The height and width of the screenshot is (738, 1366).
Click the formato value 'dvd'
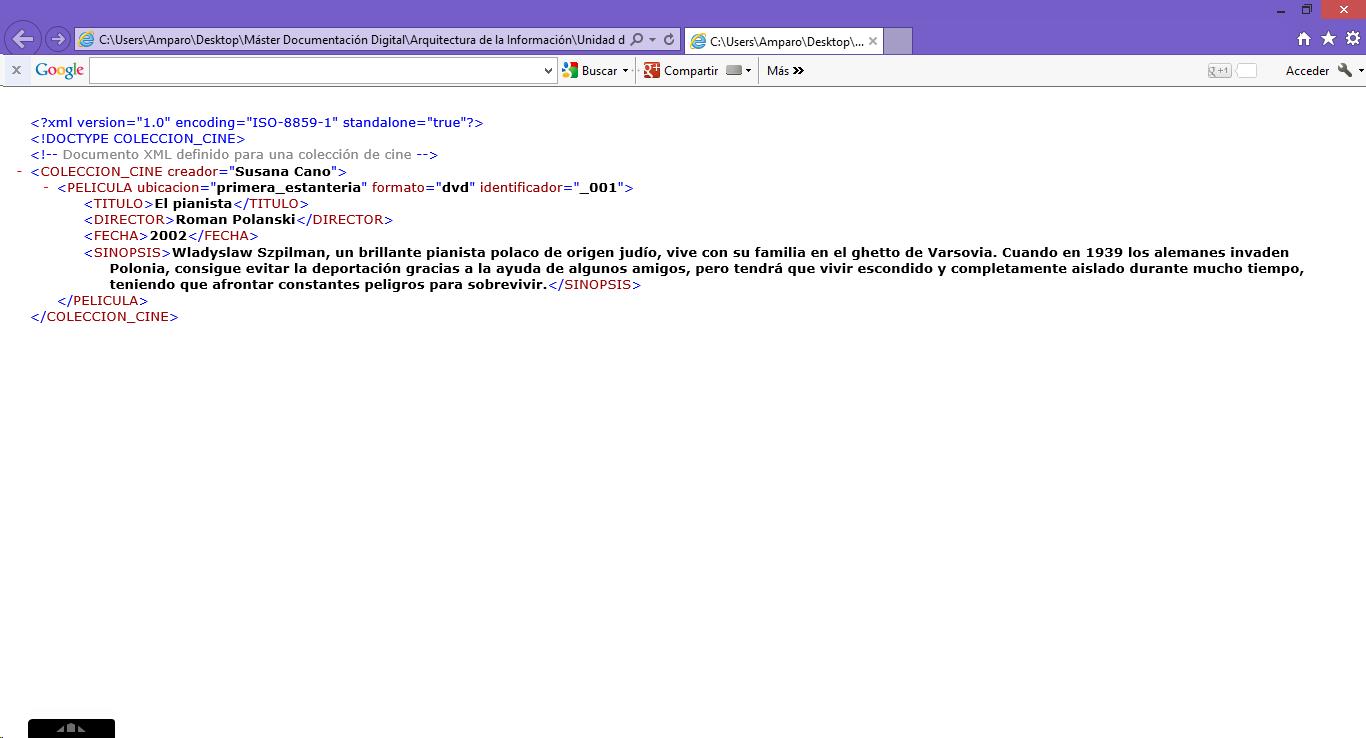click(x=455, y=187)
